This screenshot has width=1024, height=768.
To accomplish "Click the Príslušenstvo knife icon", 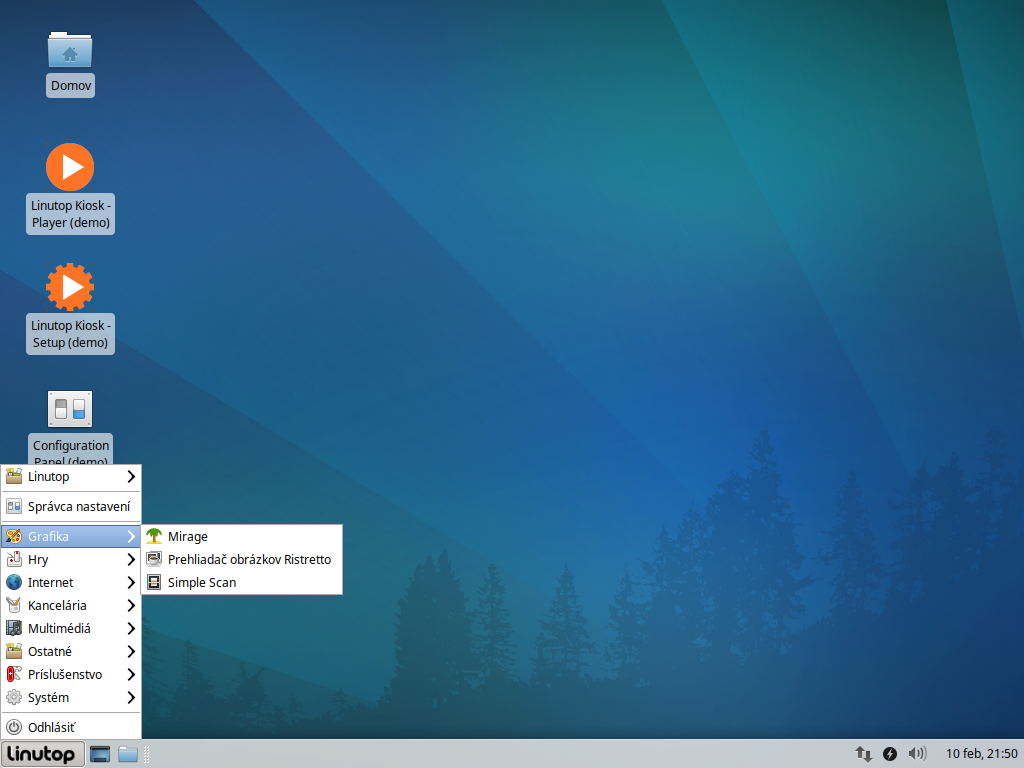I will tap(14, 674).
